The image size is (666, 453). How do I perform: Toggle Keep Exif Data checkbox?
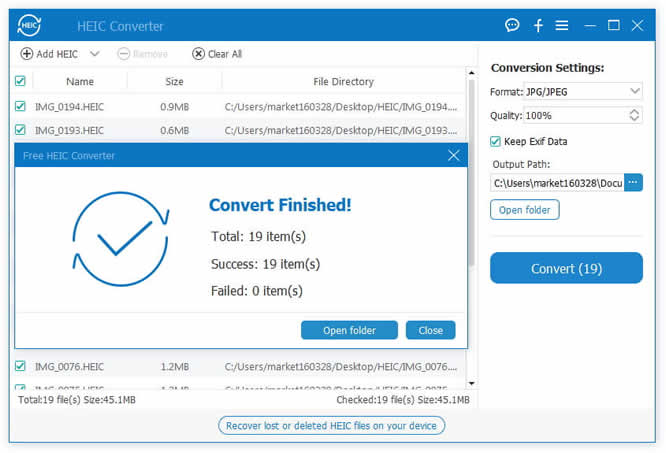point(495,141)
